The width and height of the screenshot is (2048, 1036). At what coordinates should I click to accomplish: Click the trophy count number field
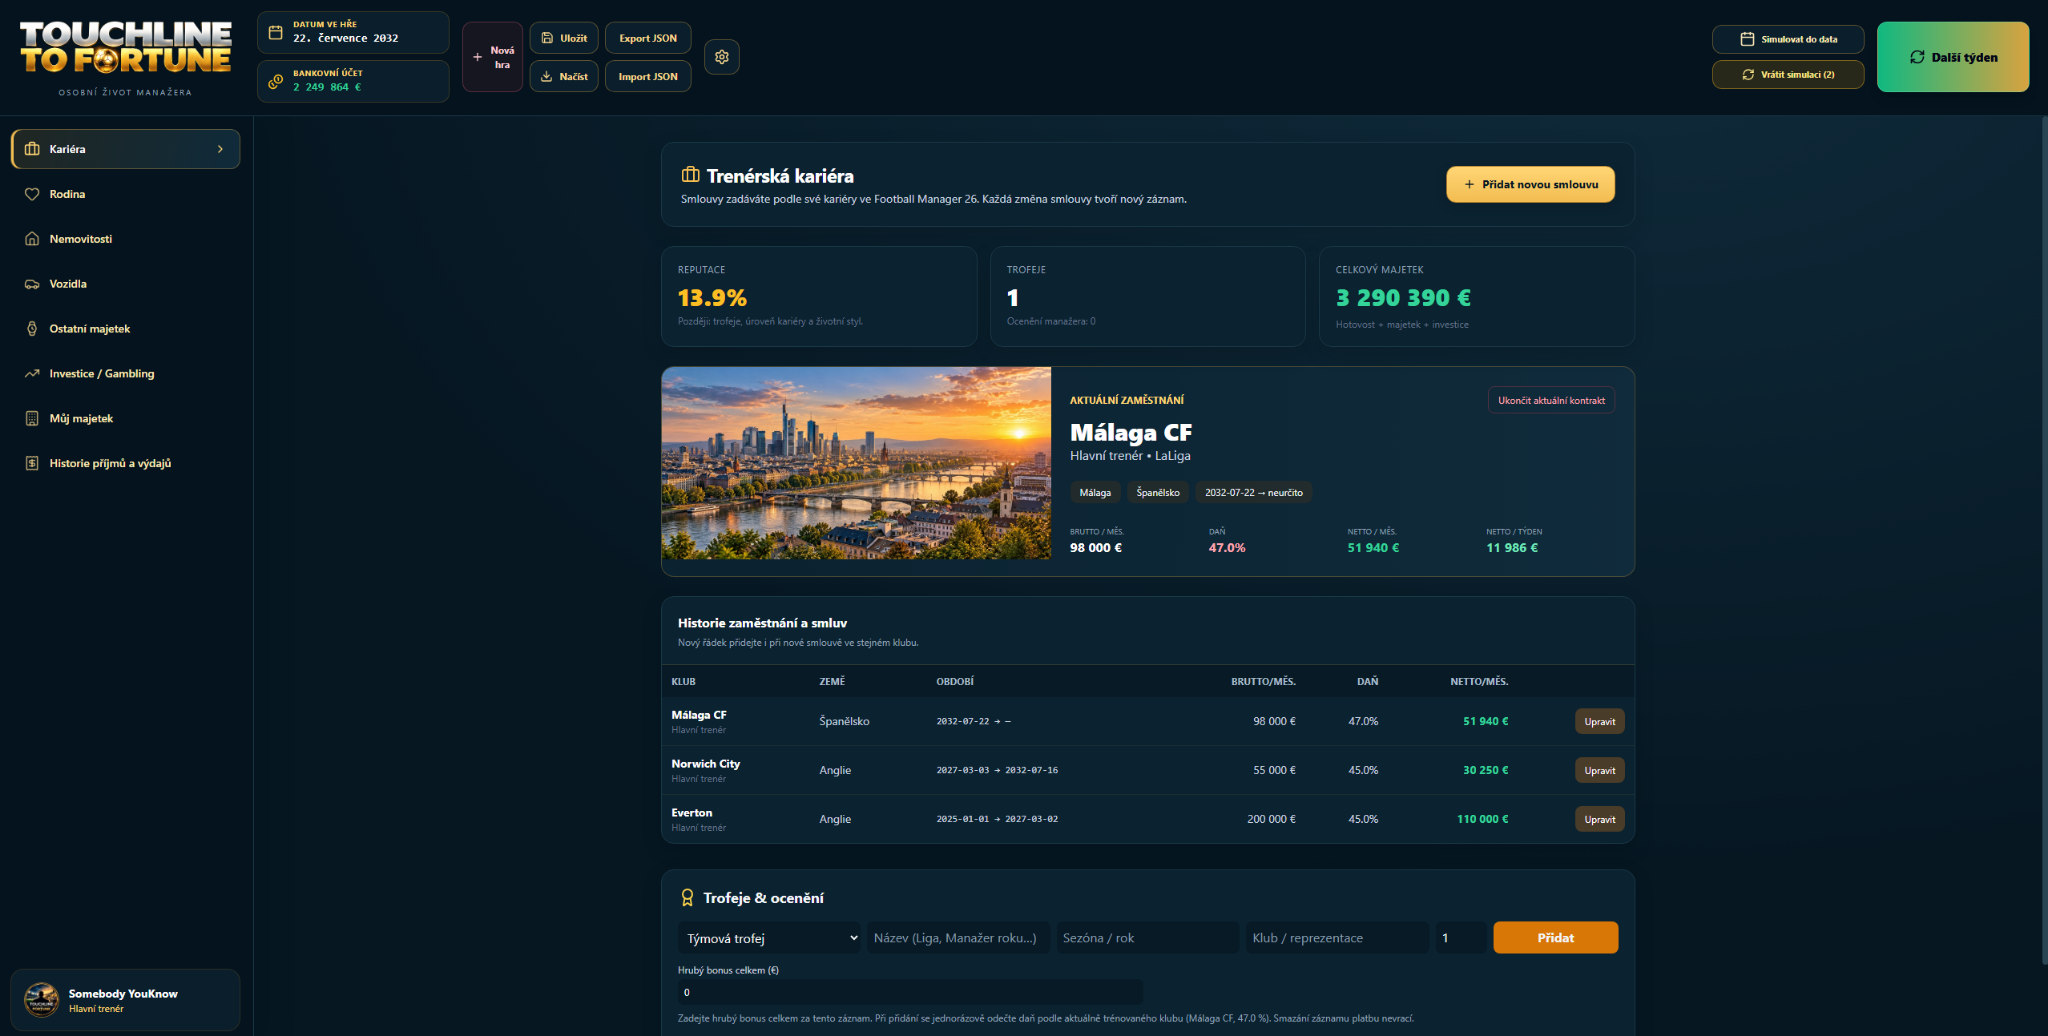coord(1461,938)
